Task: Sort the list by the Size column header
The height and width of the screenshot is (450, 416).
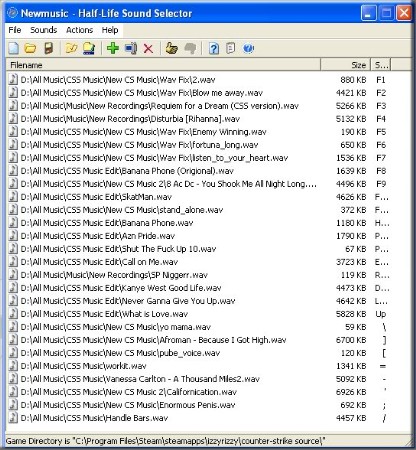Action: (x=346, y=65)
